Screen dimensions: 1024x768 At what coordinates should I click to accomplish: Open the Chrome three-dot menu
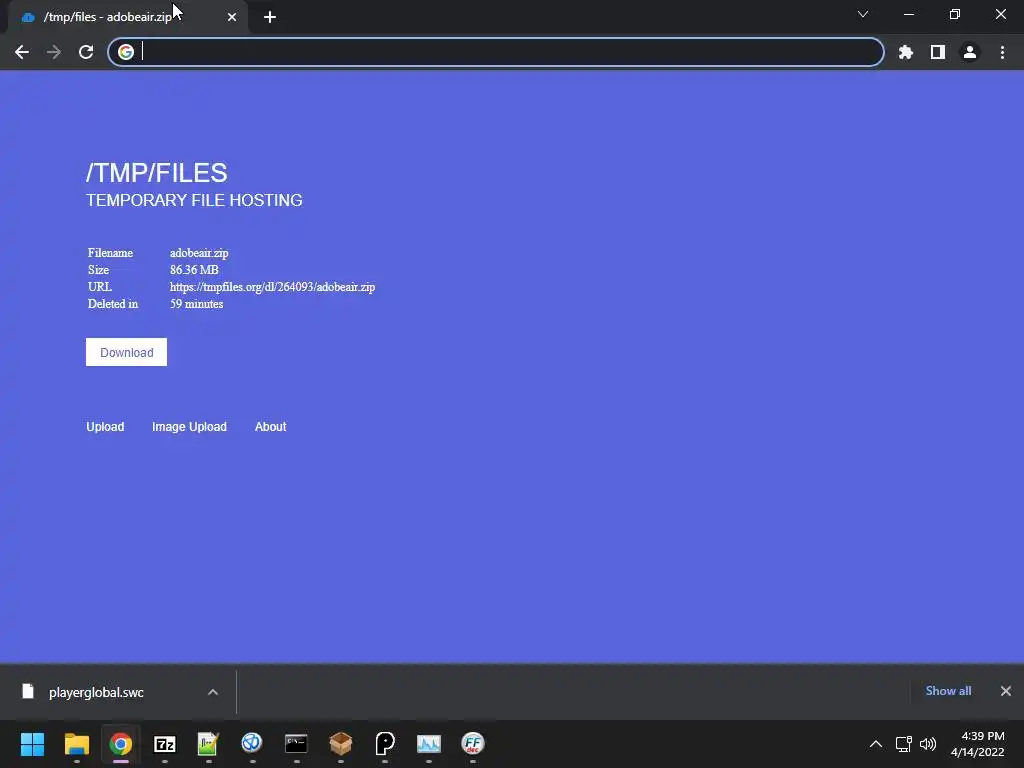[1002, 52]
